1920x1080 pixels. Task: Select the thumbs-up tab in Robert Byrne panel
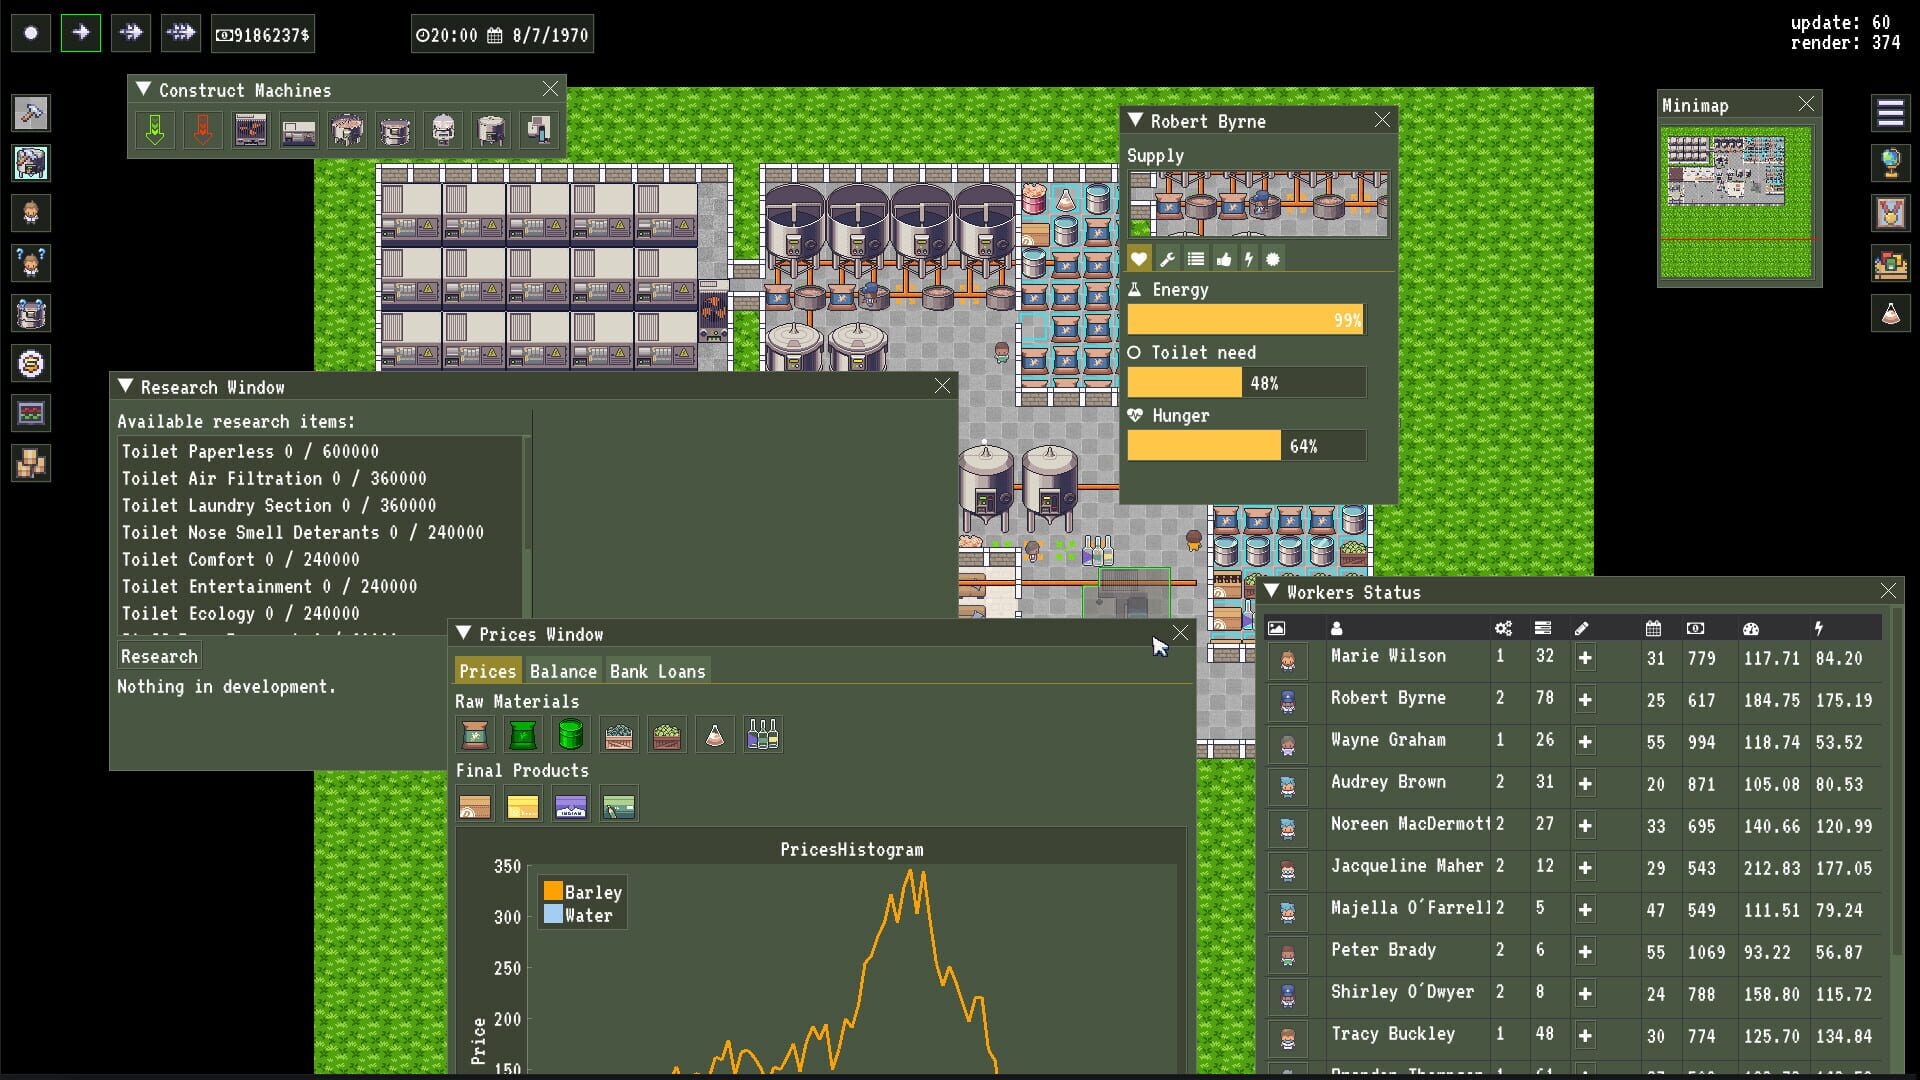[x=1224, y=258]
